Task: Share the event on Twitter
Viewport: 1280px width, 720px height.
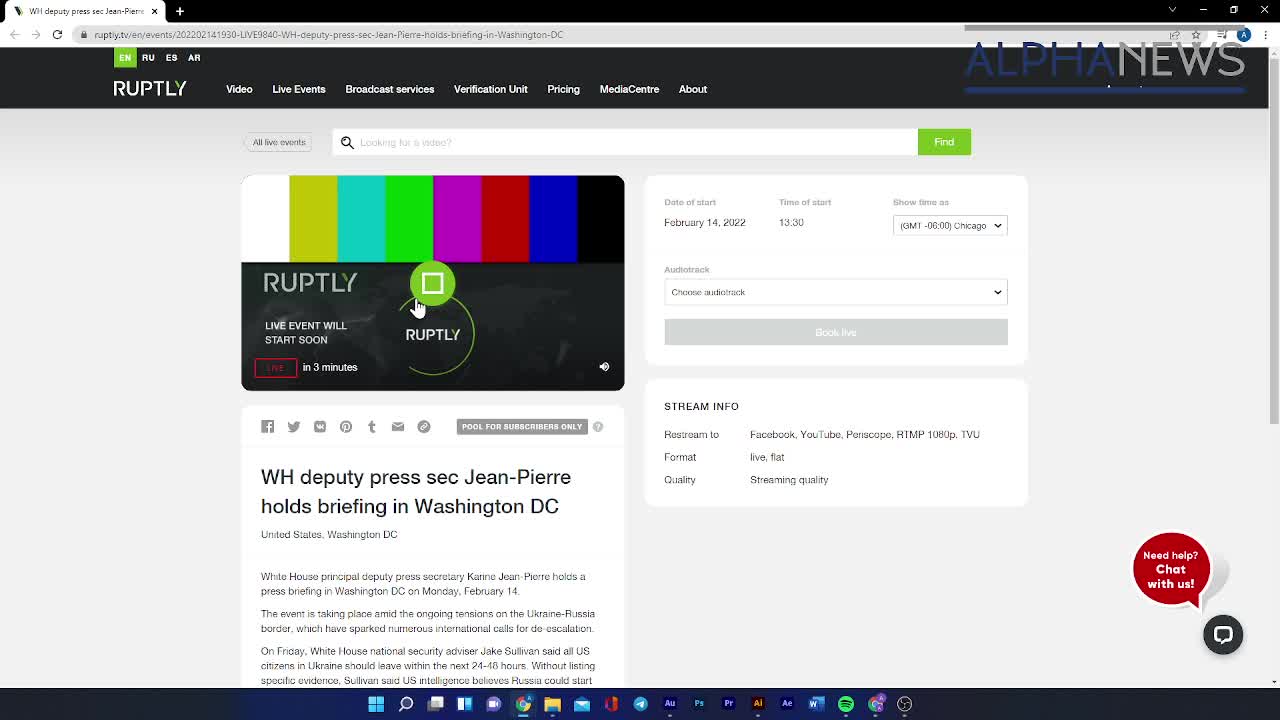Action: (294, 427)
